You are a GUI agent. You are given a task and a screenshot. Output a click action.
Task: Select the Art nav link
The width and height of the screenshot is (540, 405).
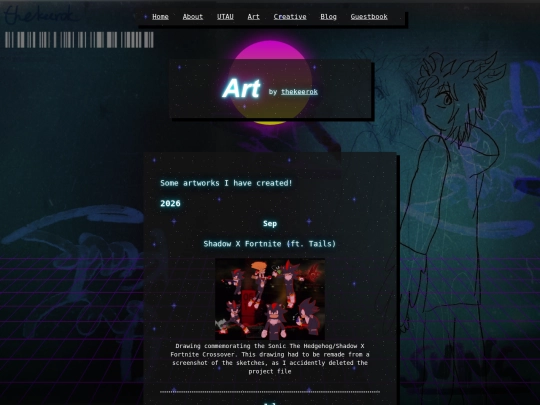pos(253,17)
